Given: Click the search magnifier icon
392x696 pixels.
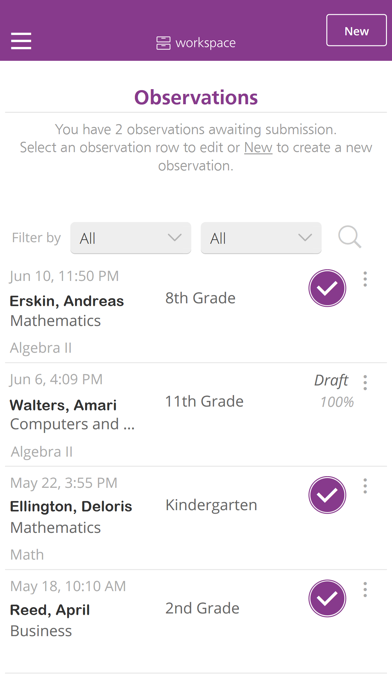Looking at the screenshot, I should [x=349, y=237].
